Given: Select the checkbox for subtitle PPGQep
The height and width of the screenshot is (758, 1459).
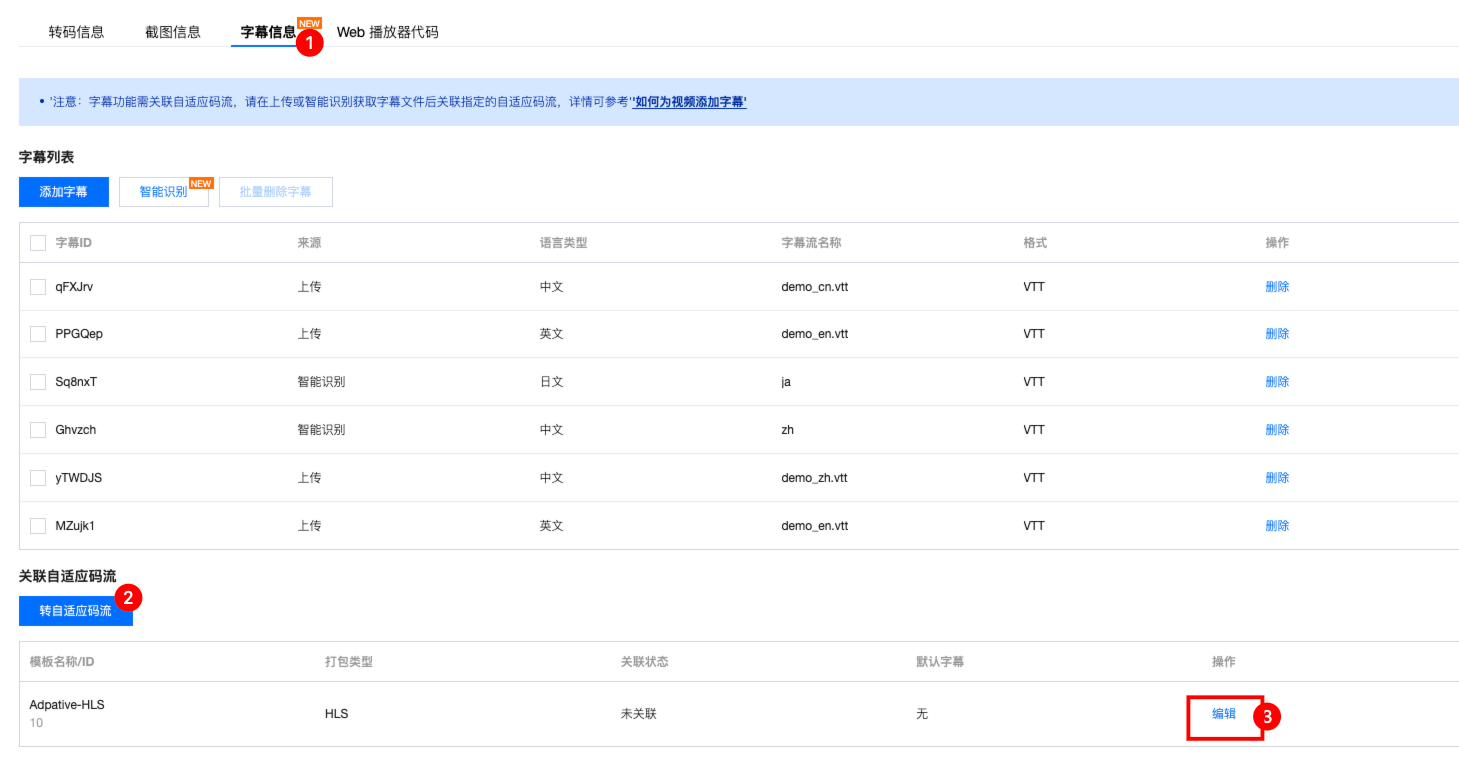Looking at the screenshot, I should (38, 334).
